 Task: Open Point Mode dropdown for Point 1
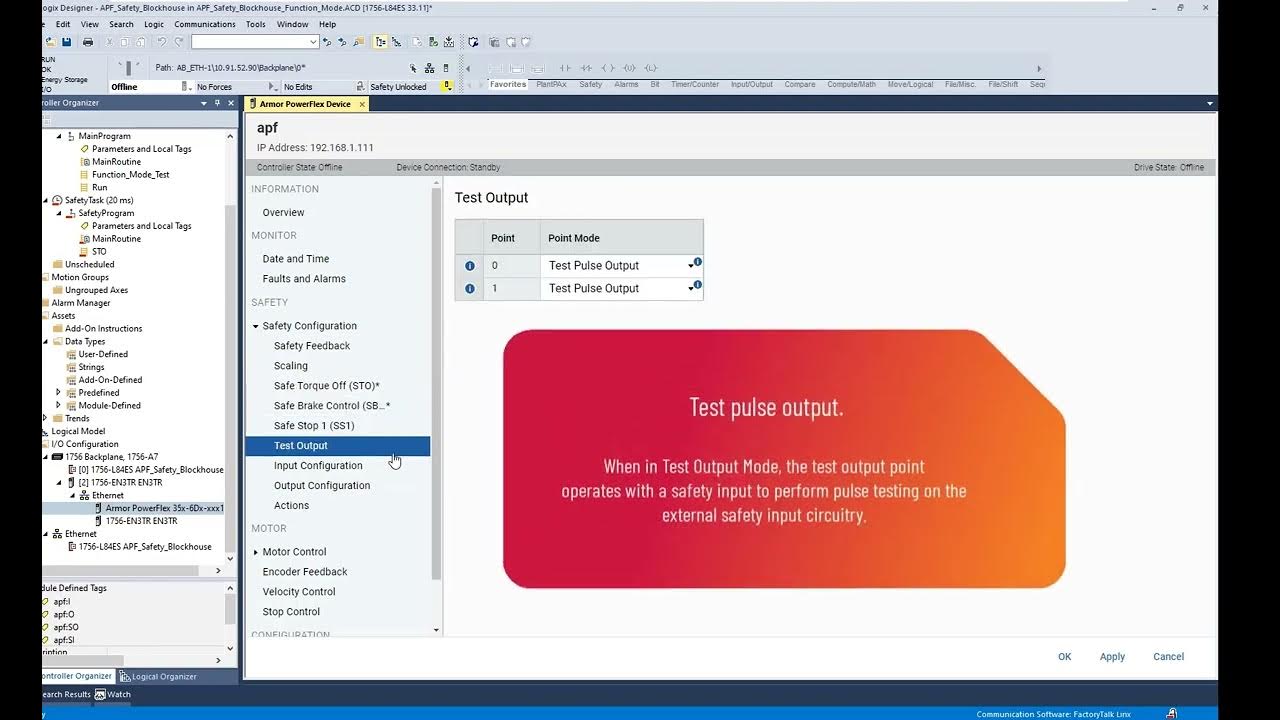point(691,289)
